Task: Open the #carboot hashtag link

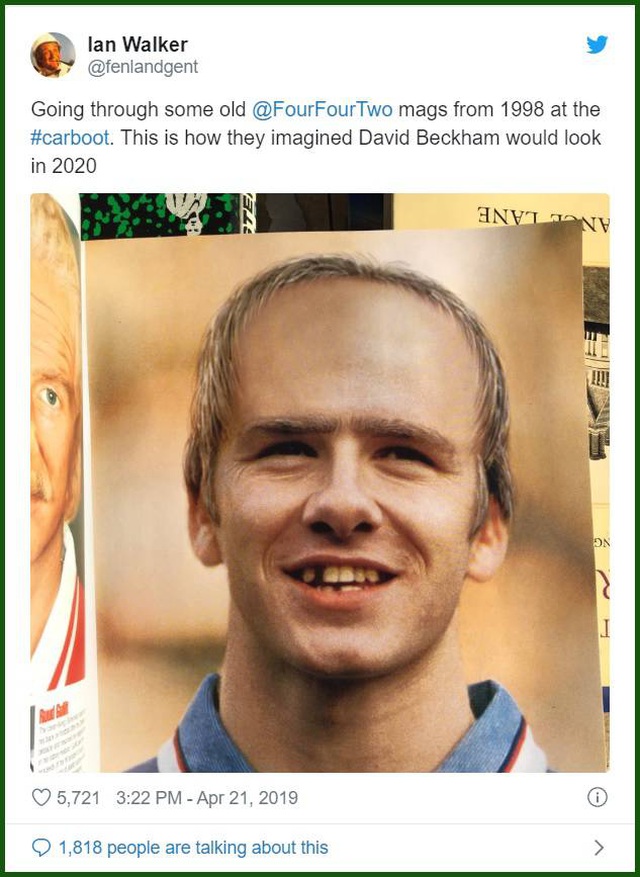Action: pyautogui.click(x=70, y=138)
